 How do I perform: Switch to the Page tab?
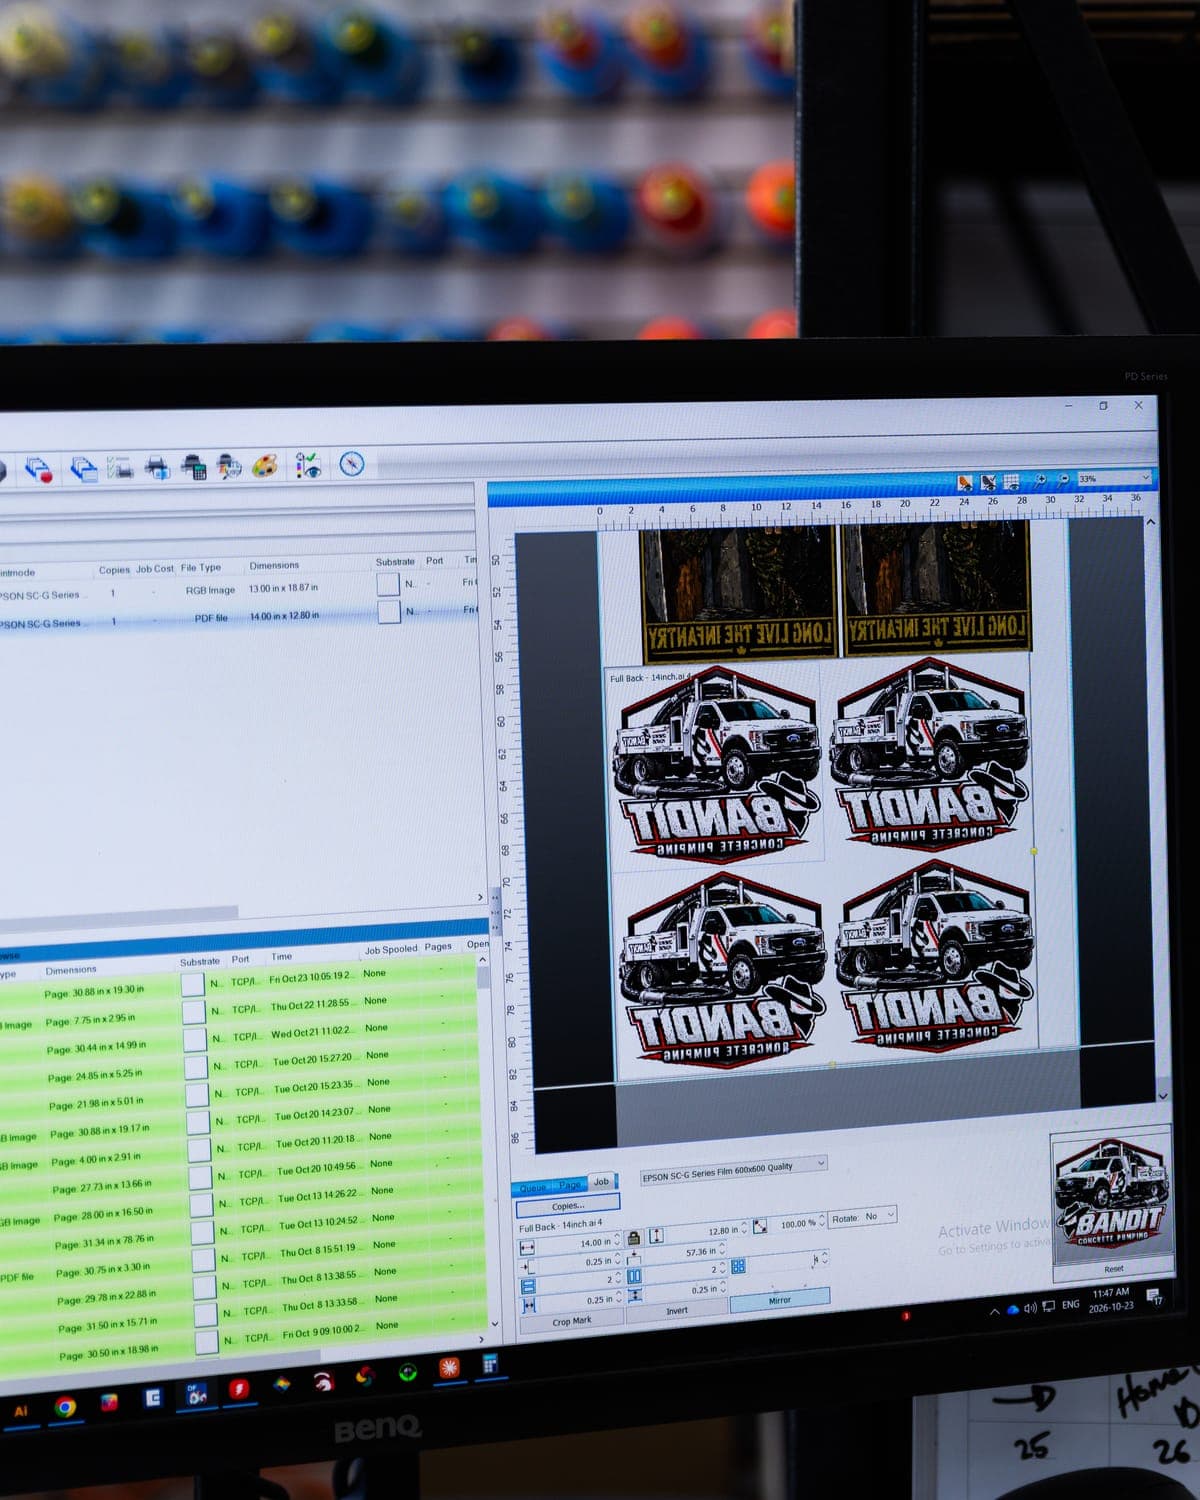coord(570,1185)
